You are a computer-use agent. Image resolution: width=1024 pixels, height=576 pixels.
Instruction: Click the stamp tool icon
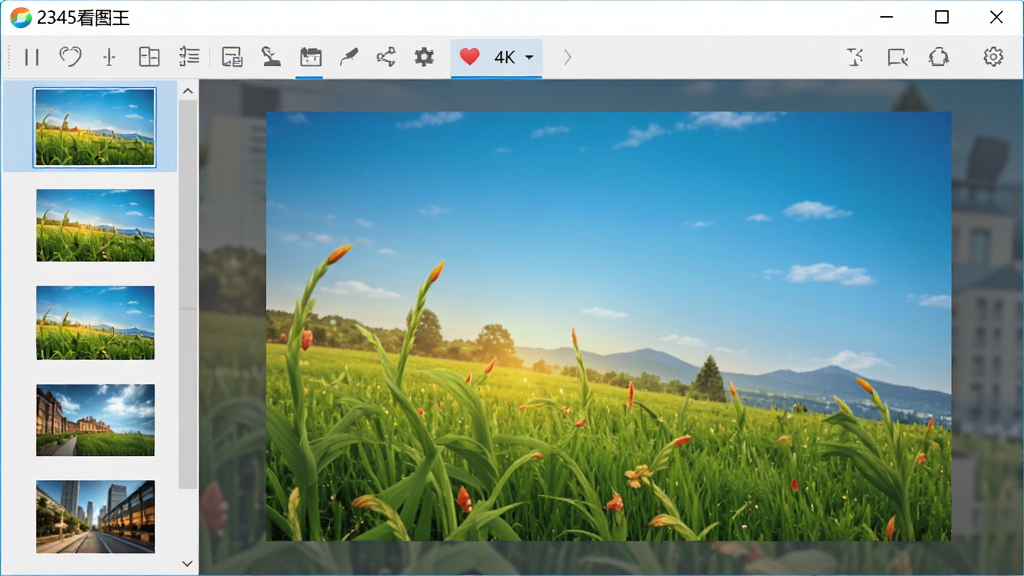[271, 57]
